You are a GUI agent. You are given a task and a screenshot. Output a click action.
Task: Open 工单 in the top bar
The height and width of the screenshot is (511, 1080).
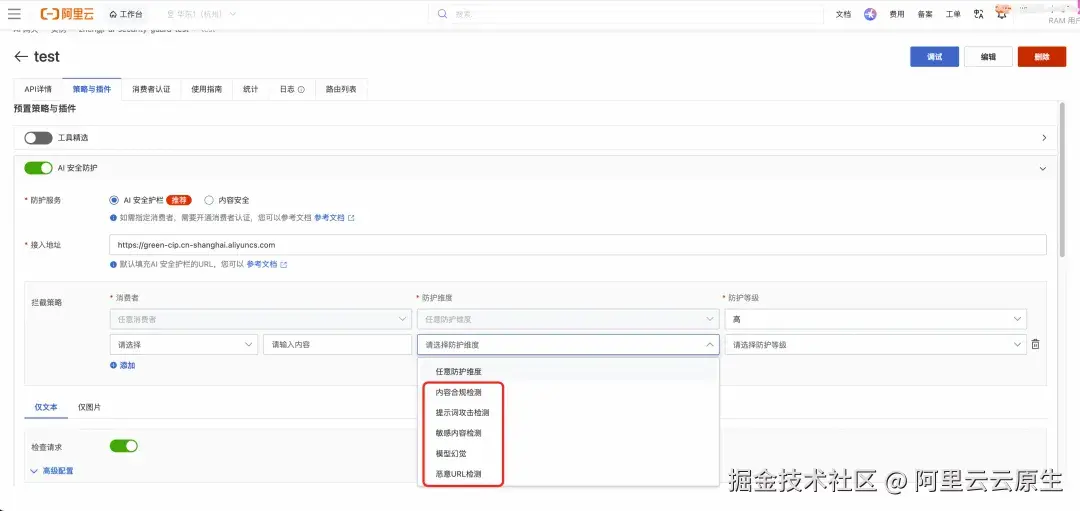pos(953,14)
